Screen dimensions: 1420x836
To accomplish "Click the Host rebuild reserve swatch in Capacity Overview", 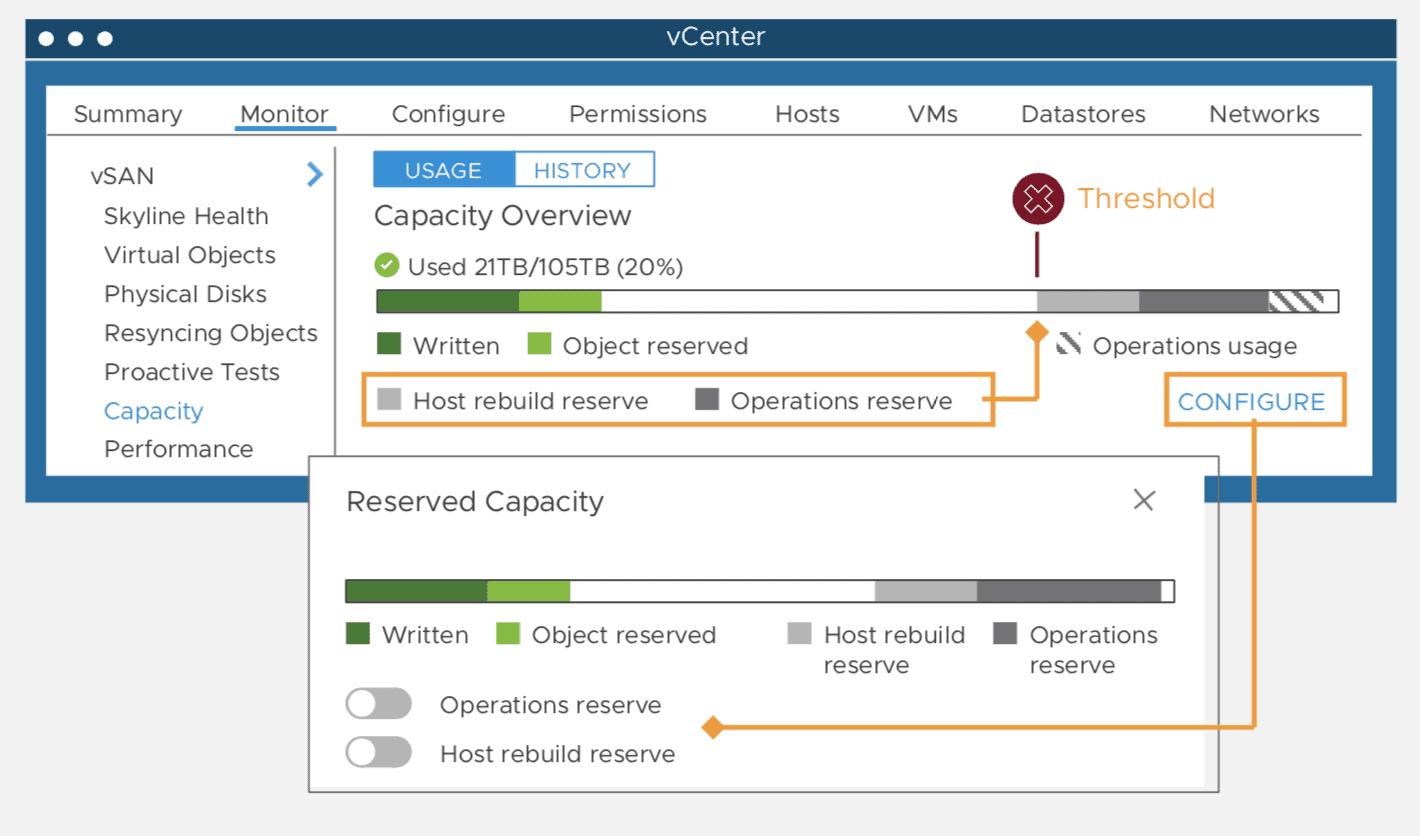I will (x=389, y=400).
